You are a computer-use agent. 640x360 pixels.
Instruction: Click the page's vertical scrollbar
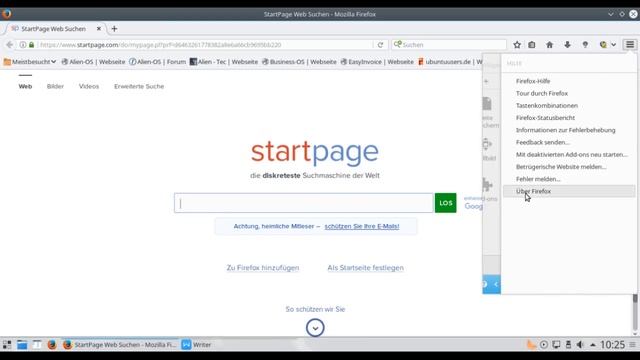pos(635,314)
